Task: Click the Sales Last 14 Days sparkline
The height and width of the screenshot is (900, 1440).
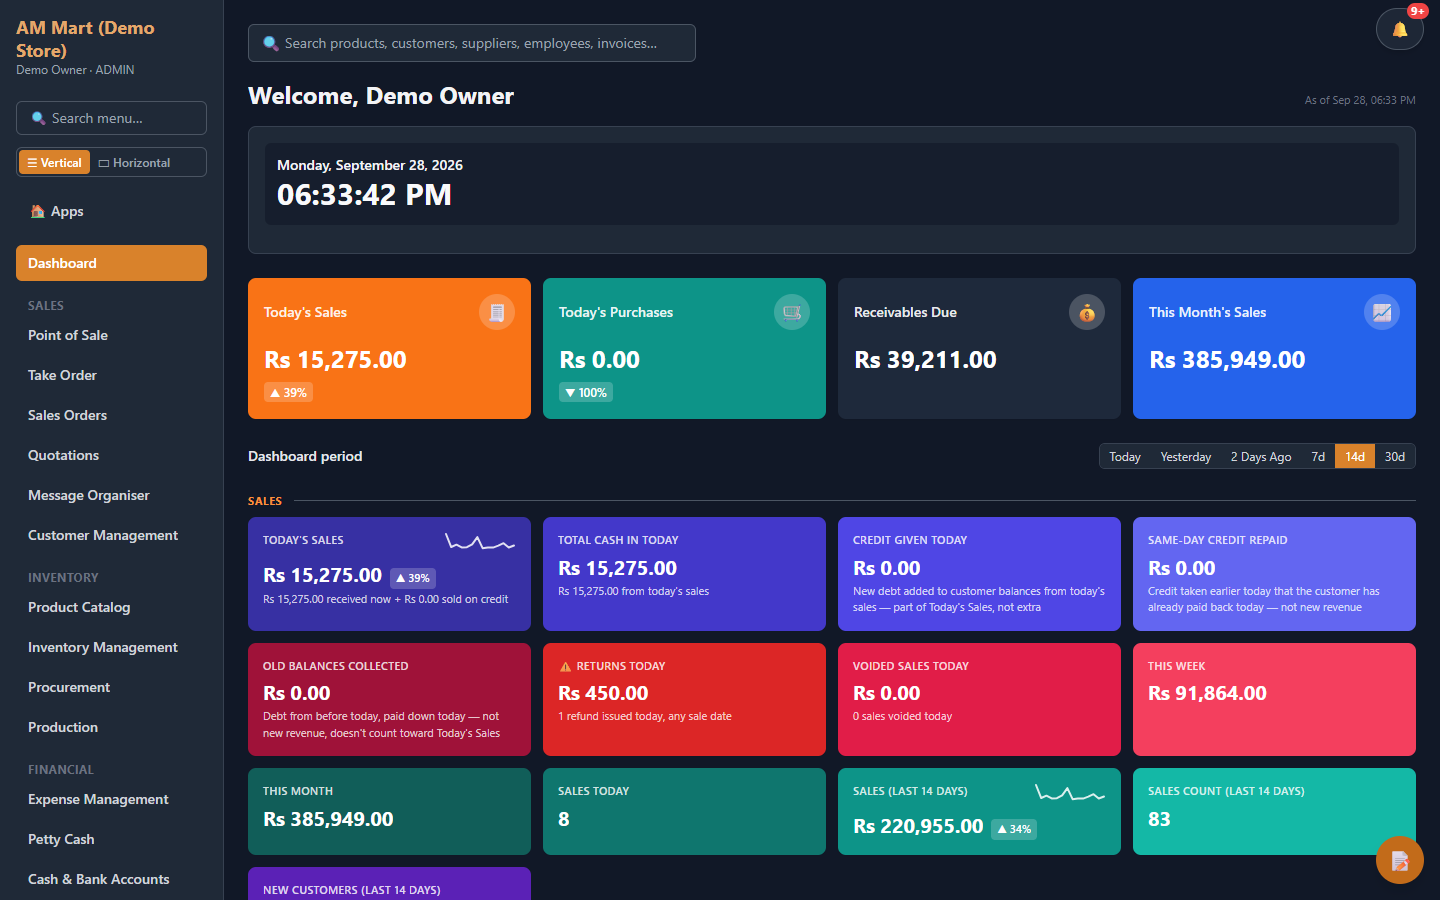Action: (x=1070, y=793)
